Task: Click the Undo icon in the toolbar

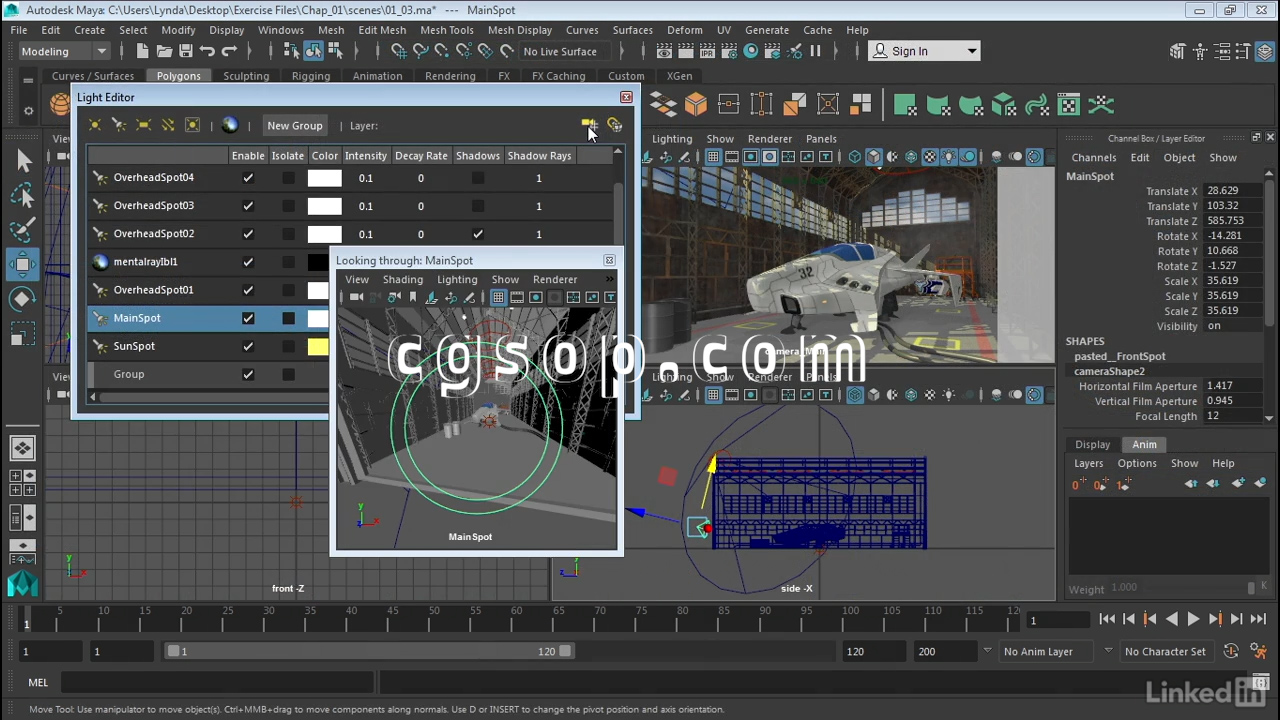Action: click(x=208, y=51)
